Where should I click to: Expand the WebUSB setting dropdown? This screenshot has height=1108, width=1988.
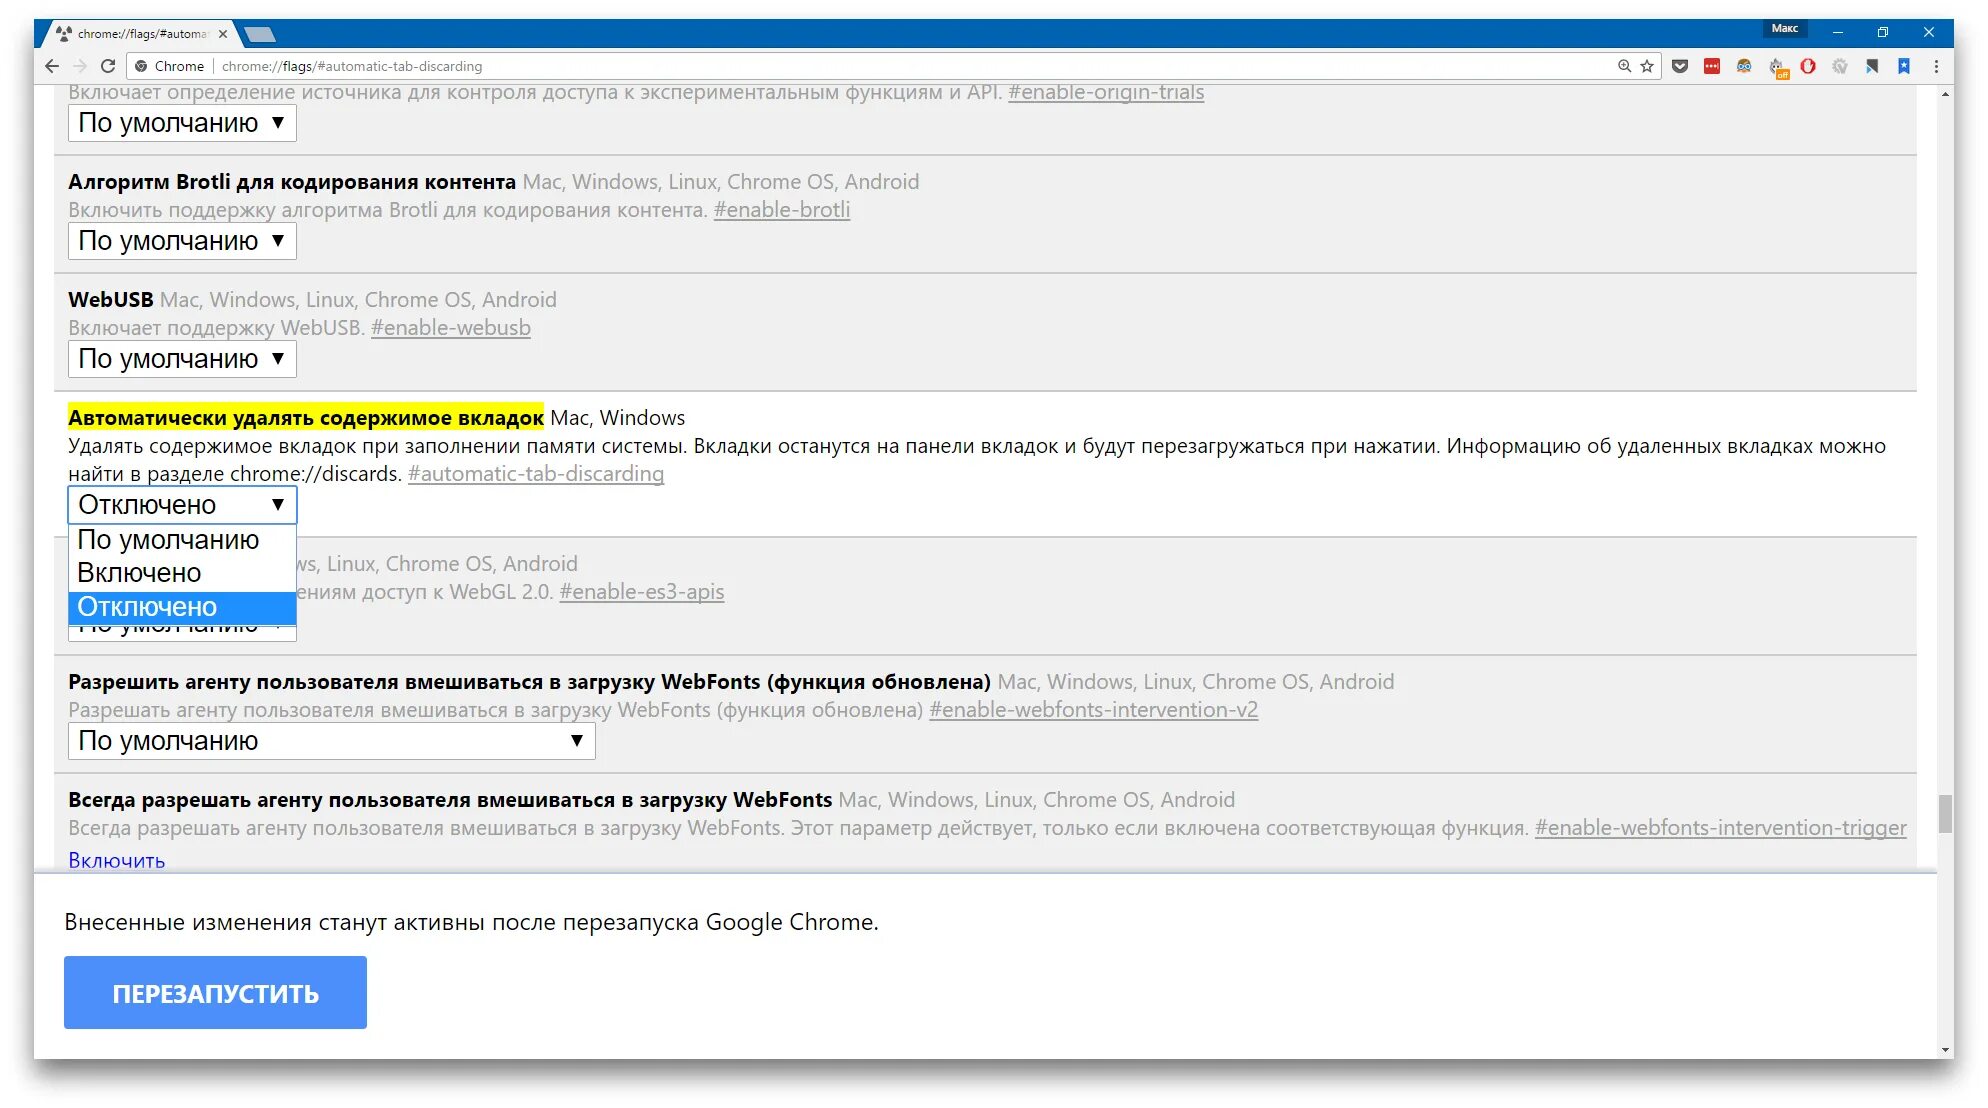182,359
